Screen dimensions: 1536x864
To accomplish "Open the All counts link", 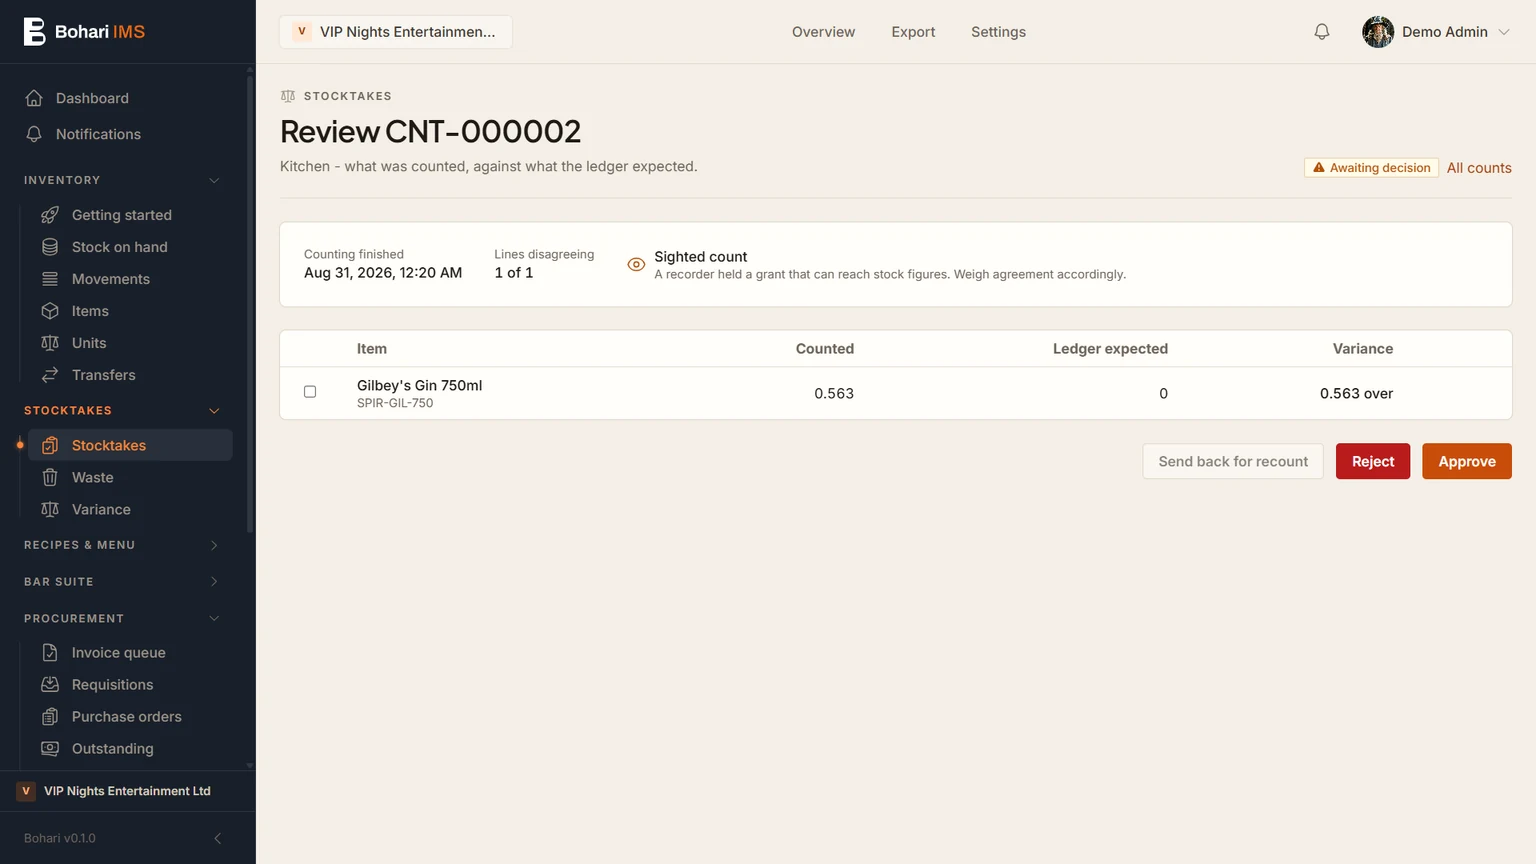I will click(x=1479, y=168).
